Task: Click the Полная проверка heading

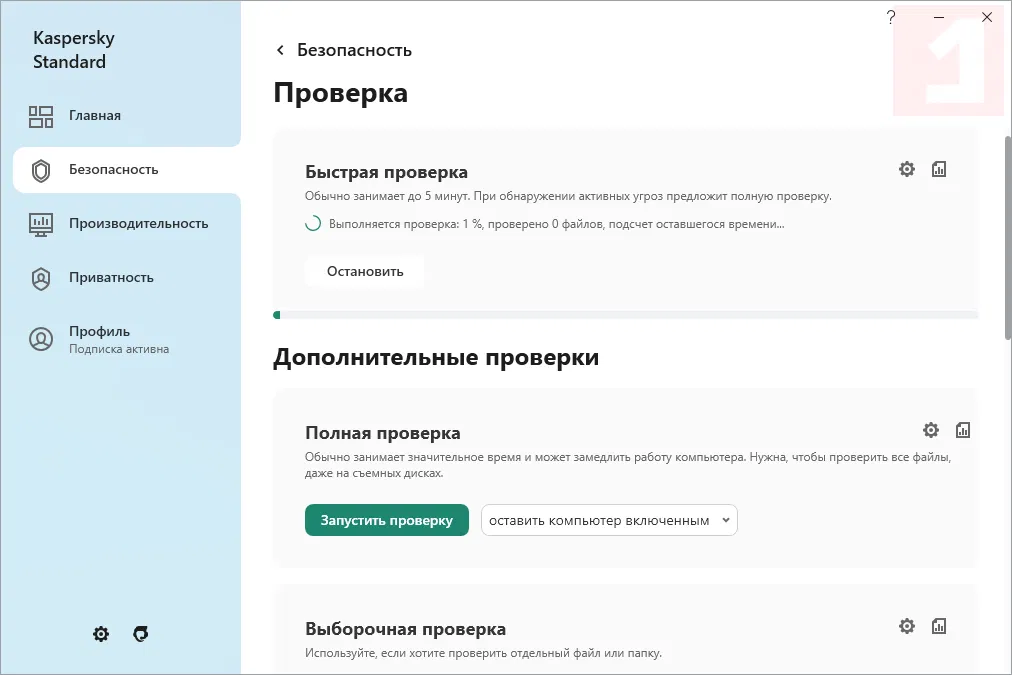Action: pyautogui.click(x=383, y=433)
